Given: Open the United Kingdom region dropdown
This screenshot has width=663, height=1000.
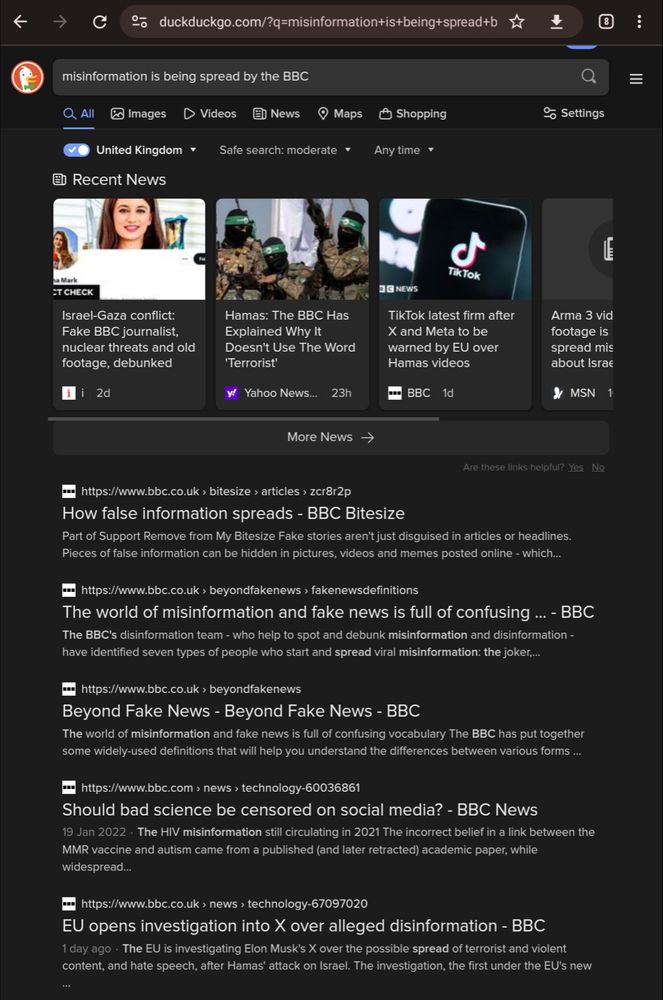Looking at the screenshot, I should [147, 150].
